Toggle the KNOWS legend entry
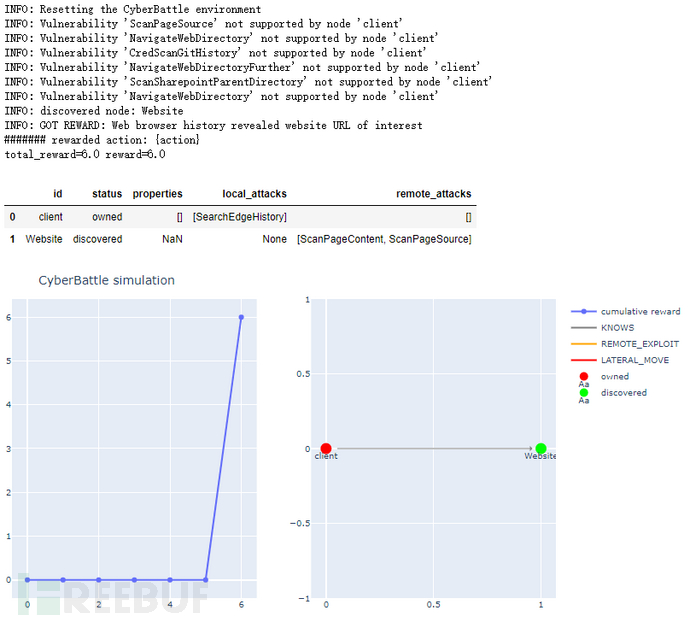The width and height of the screenshot is (690, 622). (602, 328)
